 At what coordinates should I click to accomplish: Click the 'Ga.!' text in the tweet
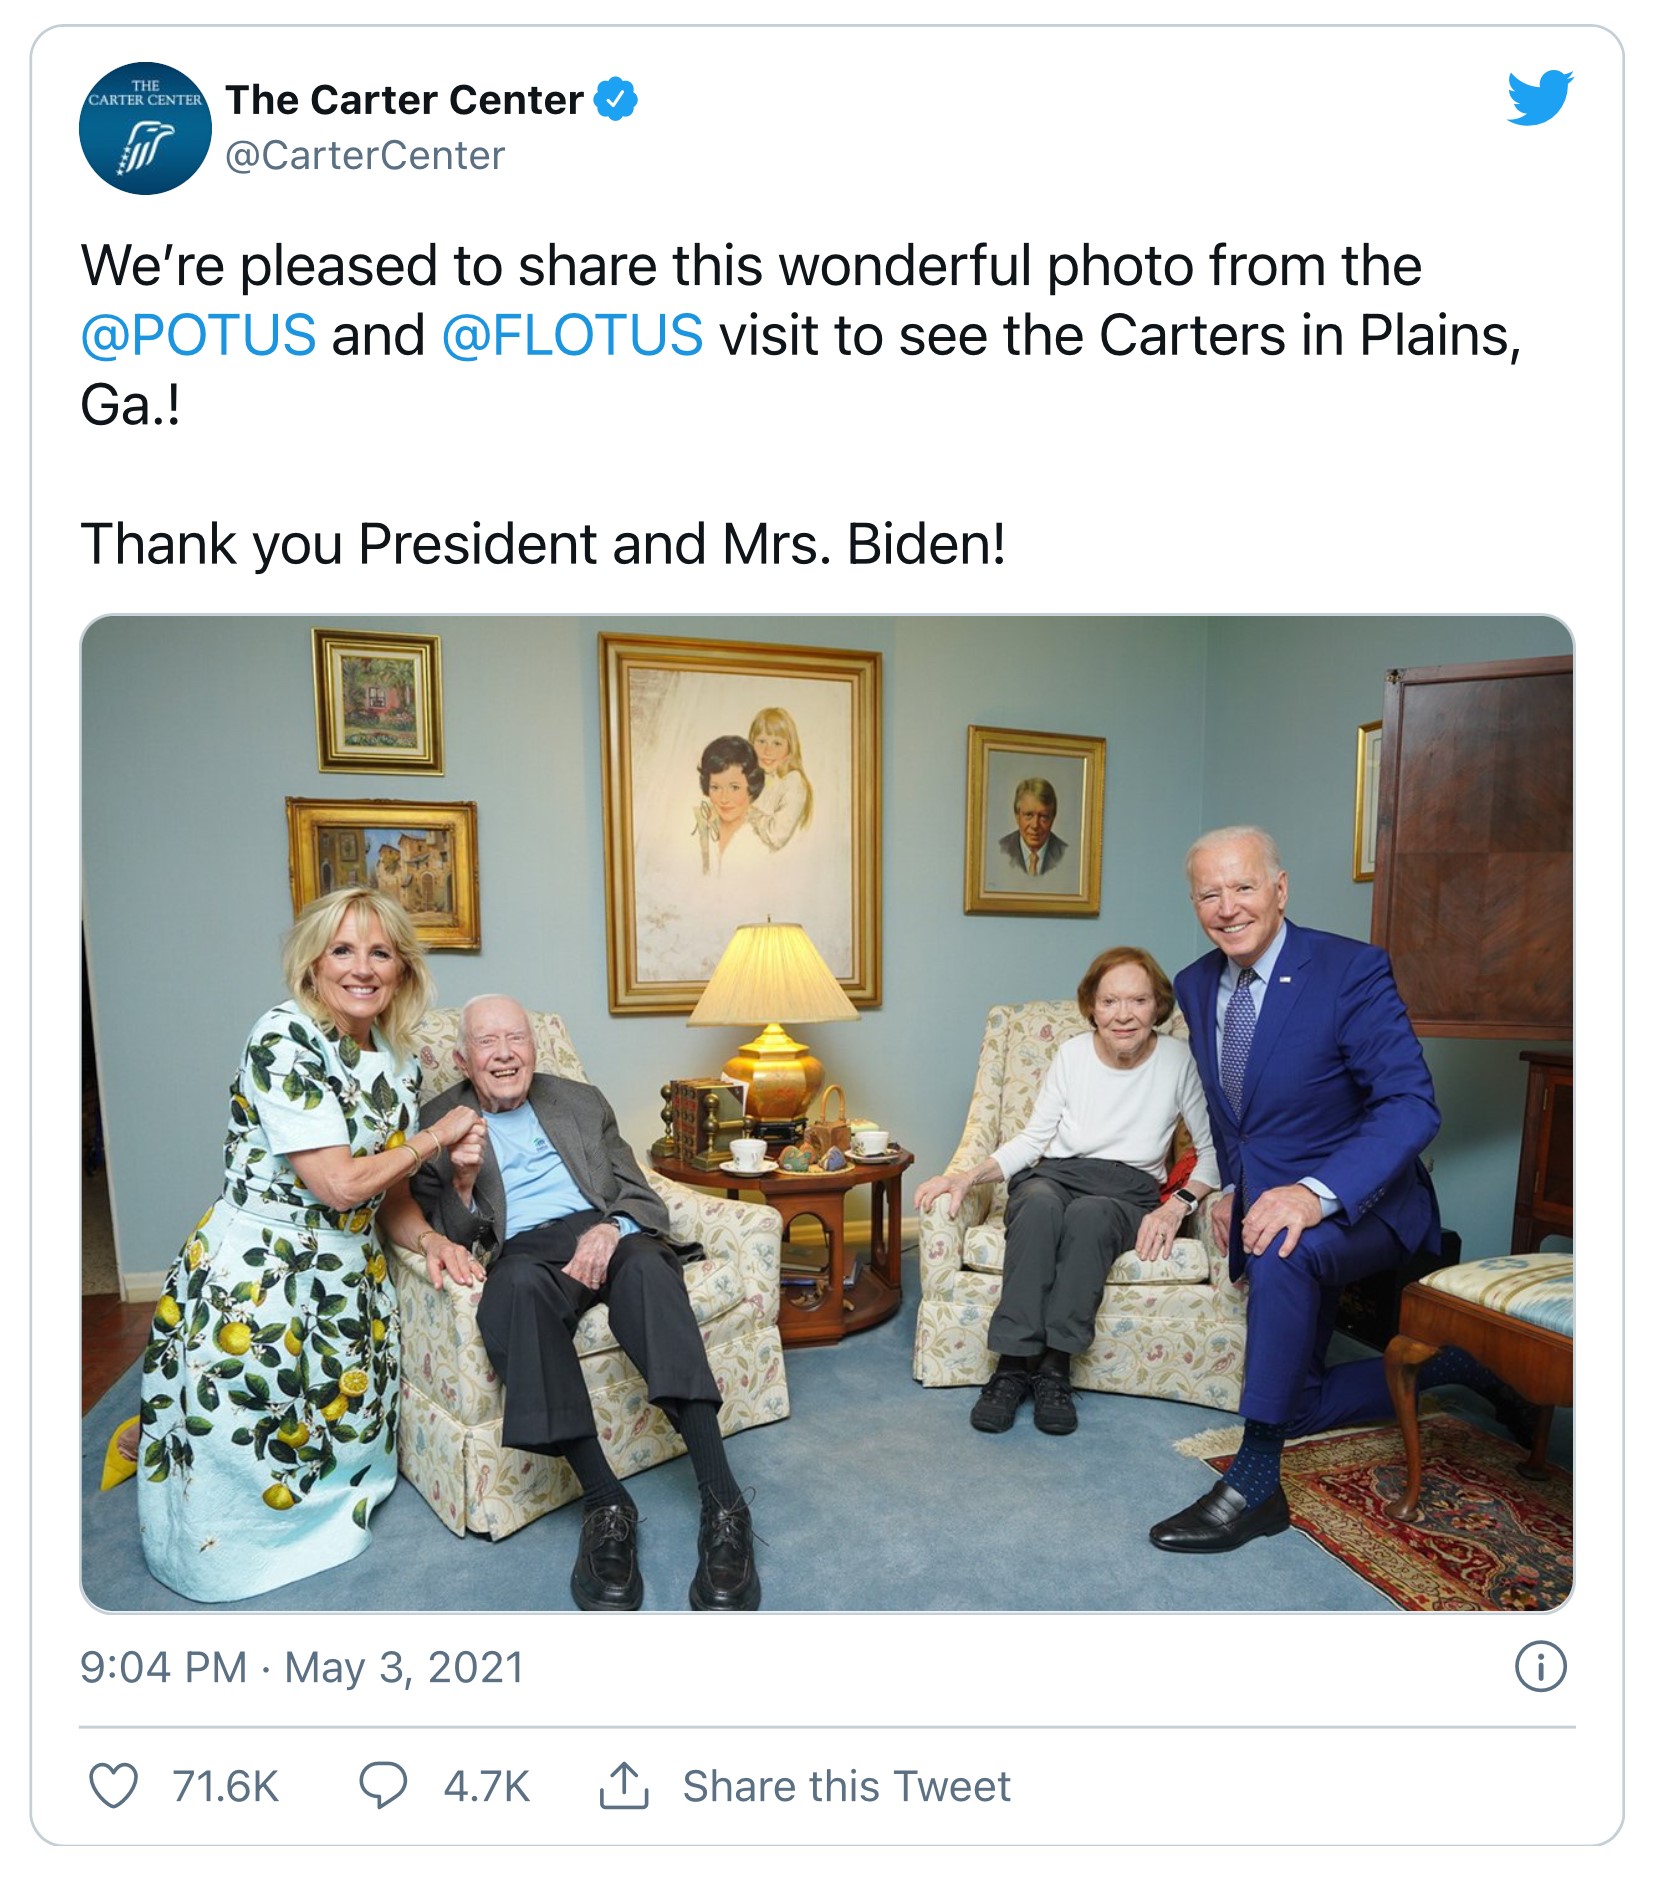(x=130, y=405)
